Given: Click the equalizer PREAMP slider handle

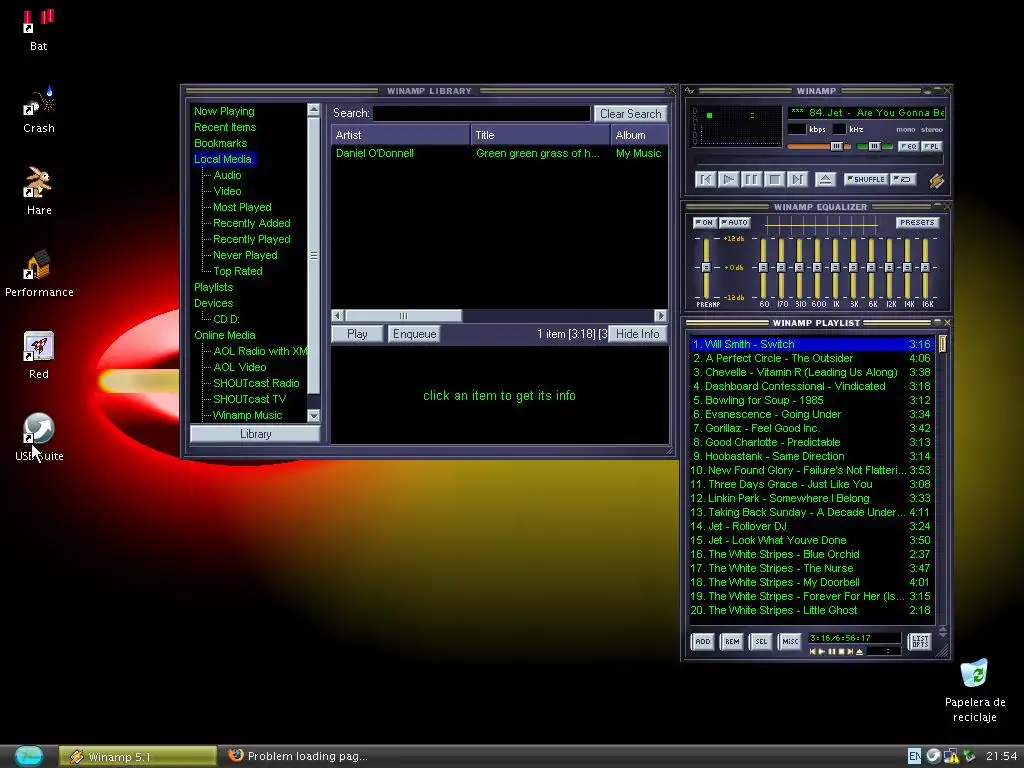Looking at the screenshot, I should pos(706,268).
